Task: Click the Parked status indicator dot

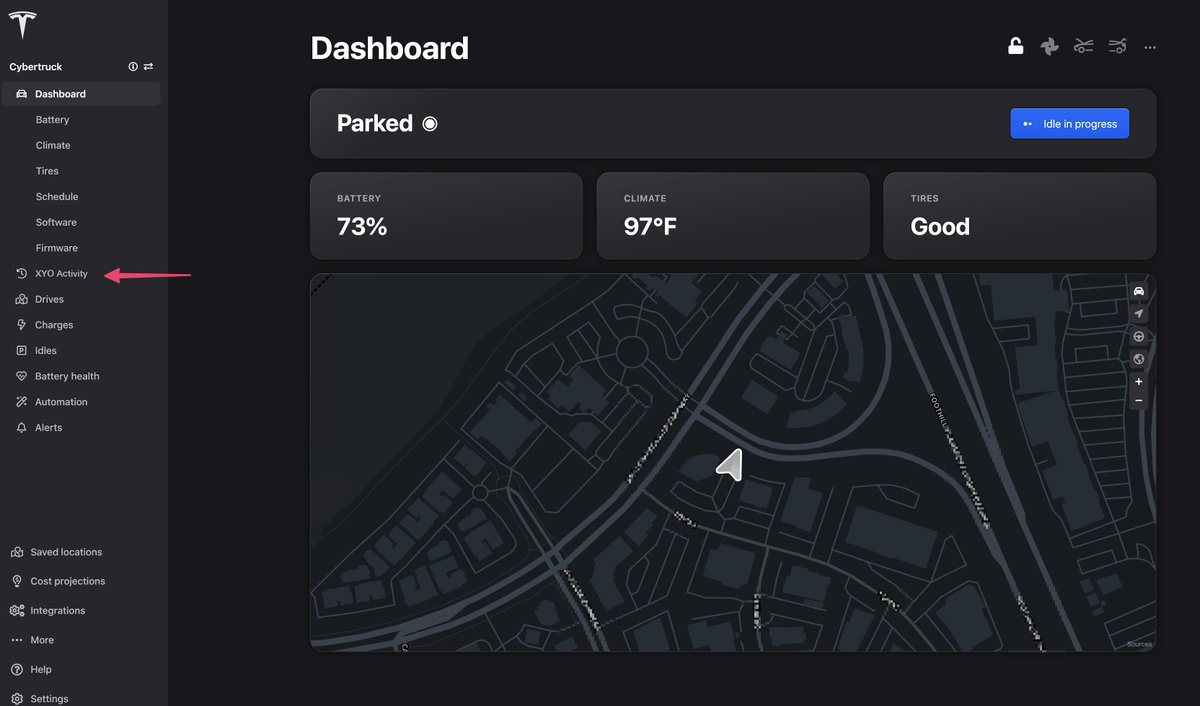Action: pos(430,124)
